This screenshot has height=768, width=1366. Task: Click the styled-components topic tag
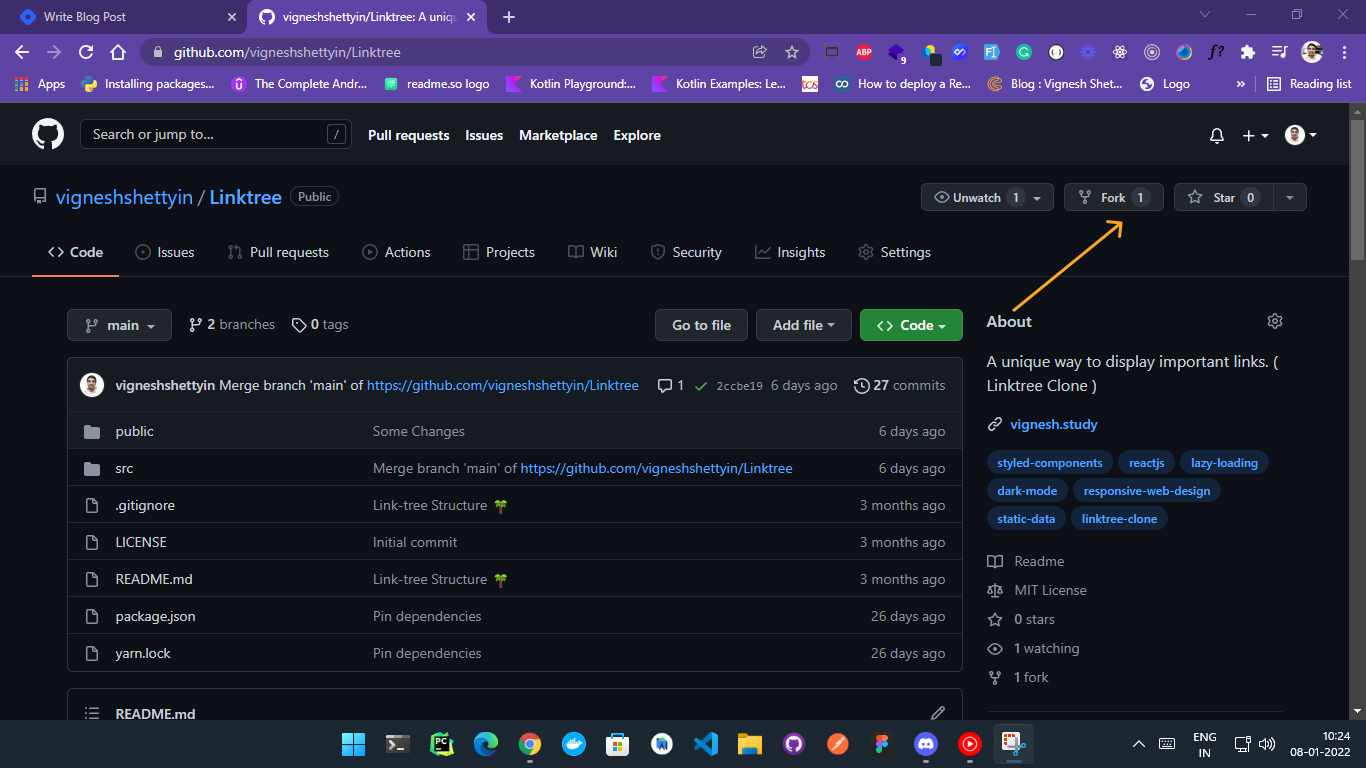point(1049,463)
